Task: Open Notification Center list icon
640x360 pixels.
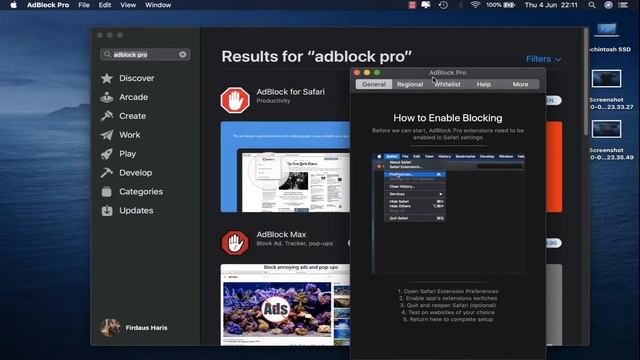Action: tap(623, 5)
